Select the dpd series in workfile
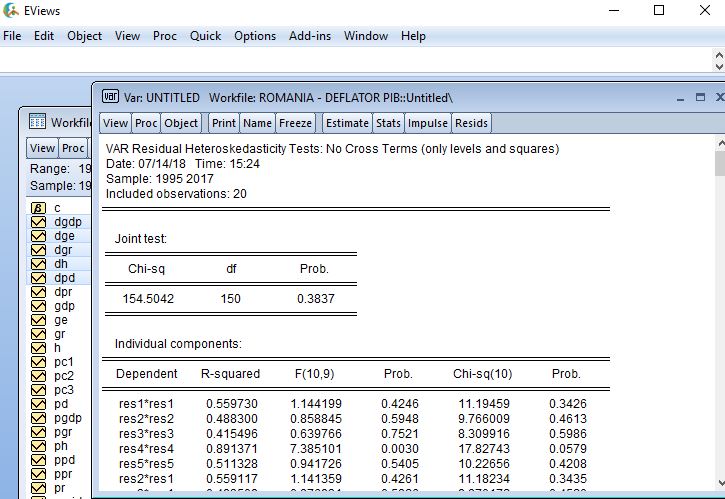 [x=63, y=278]
